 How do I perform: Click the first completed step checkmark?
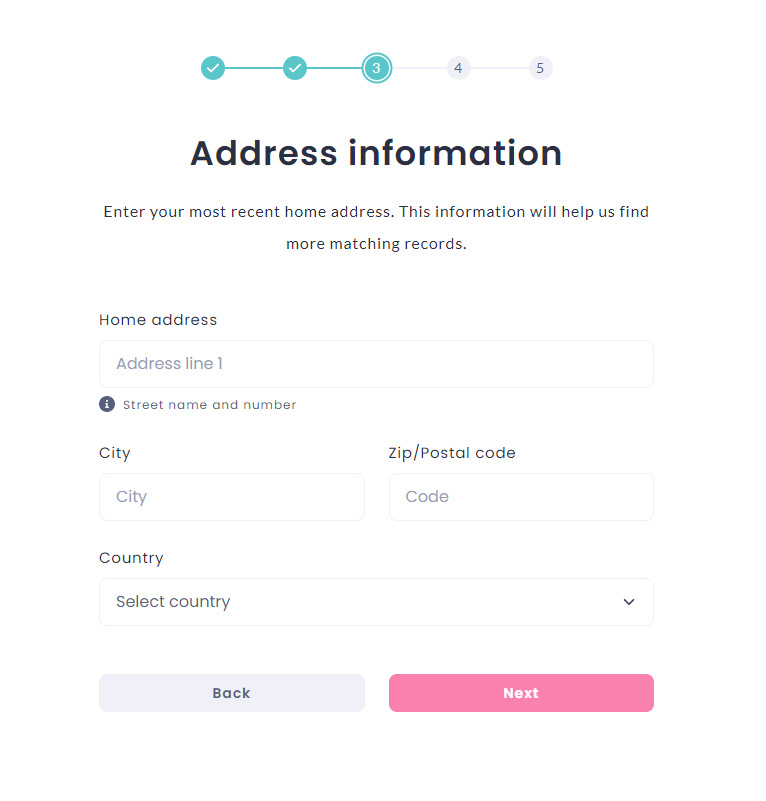coord(213,68)
